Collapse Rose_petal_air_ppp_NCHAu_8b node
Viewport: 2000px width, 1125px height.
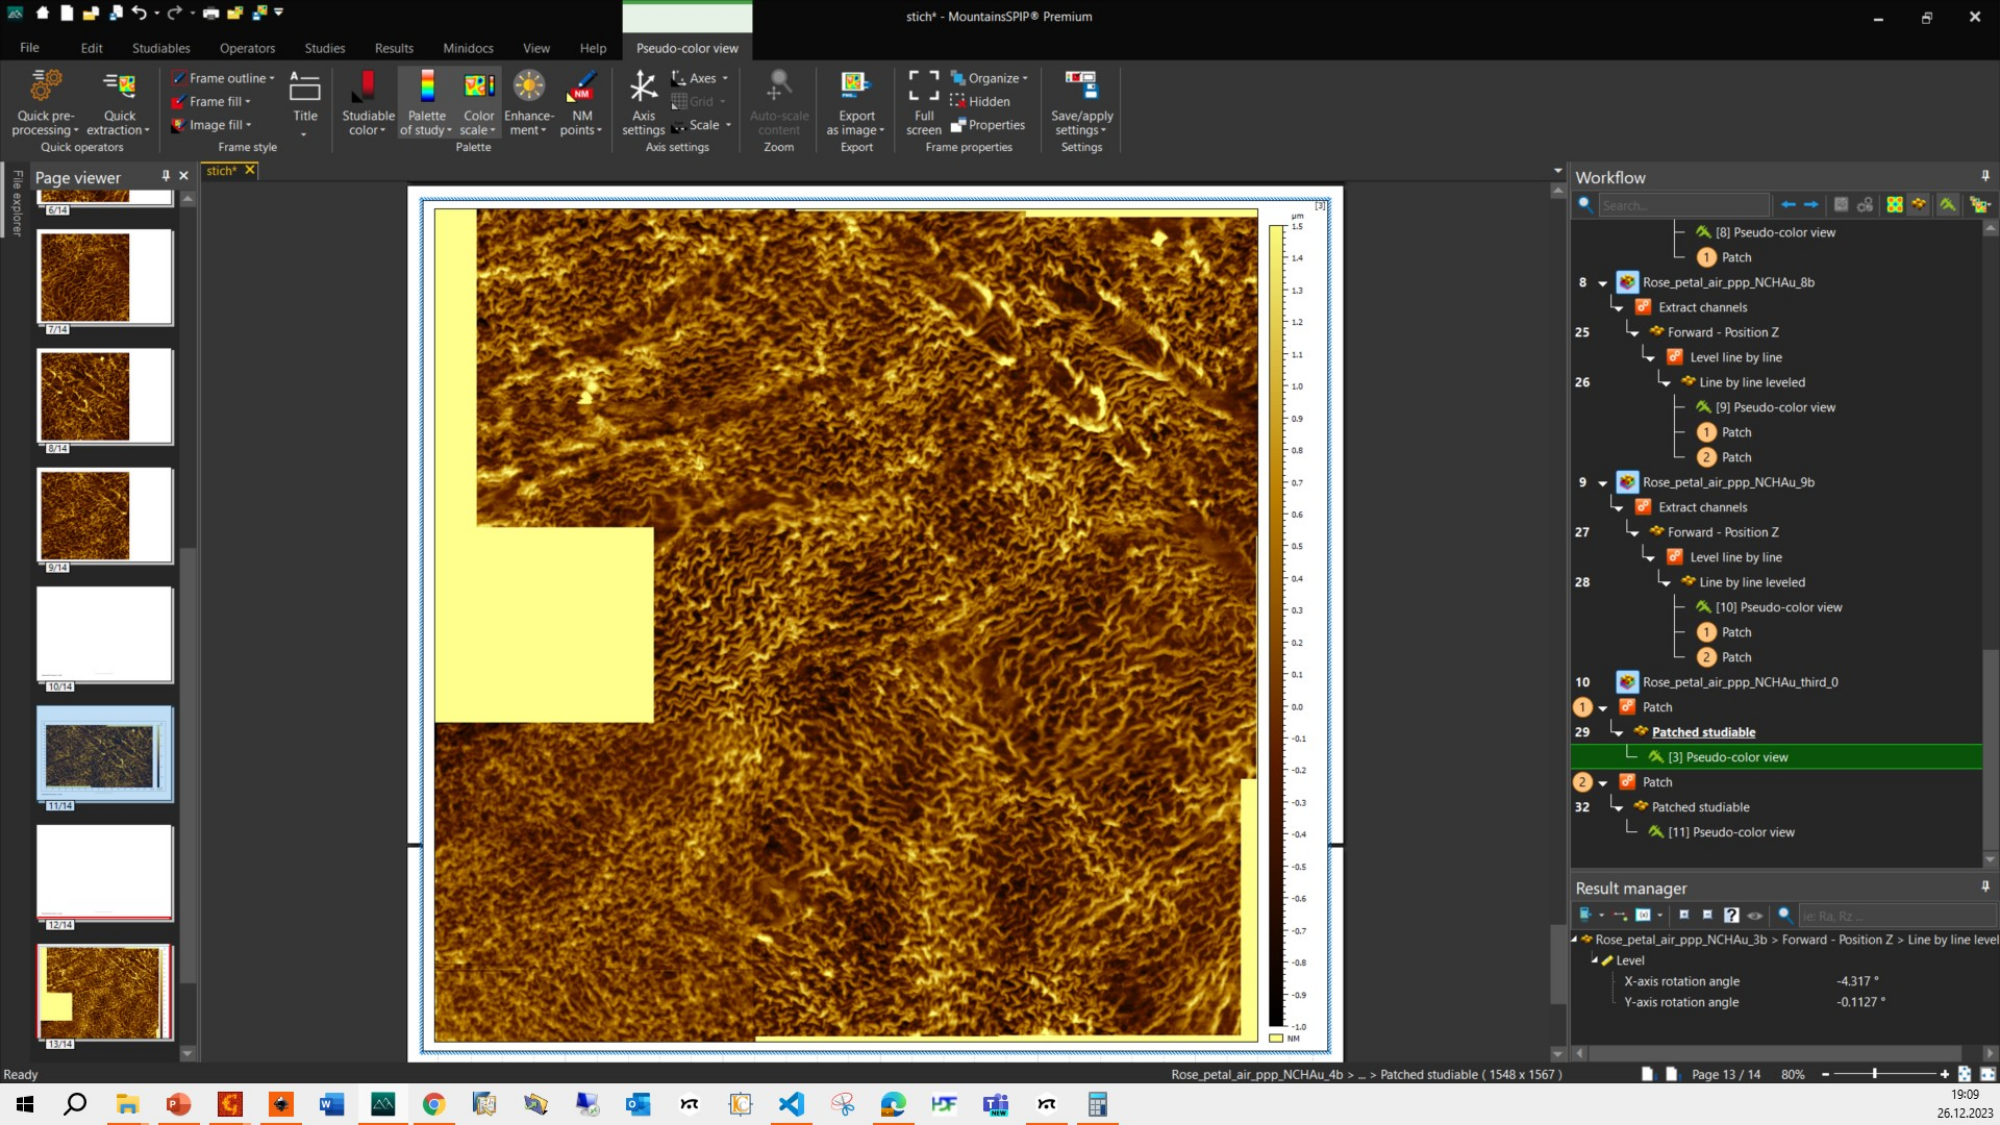click(x=1603, y=283)
